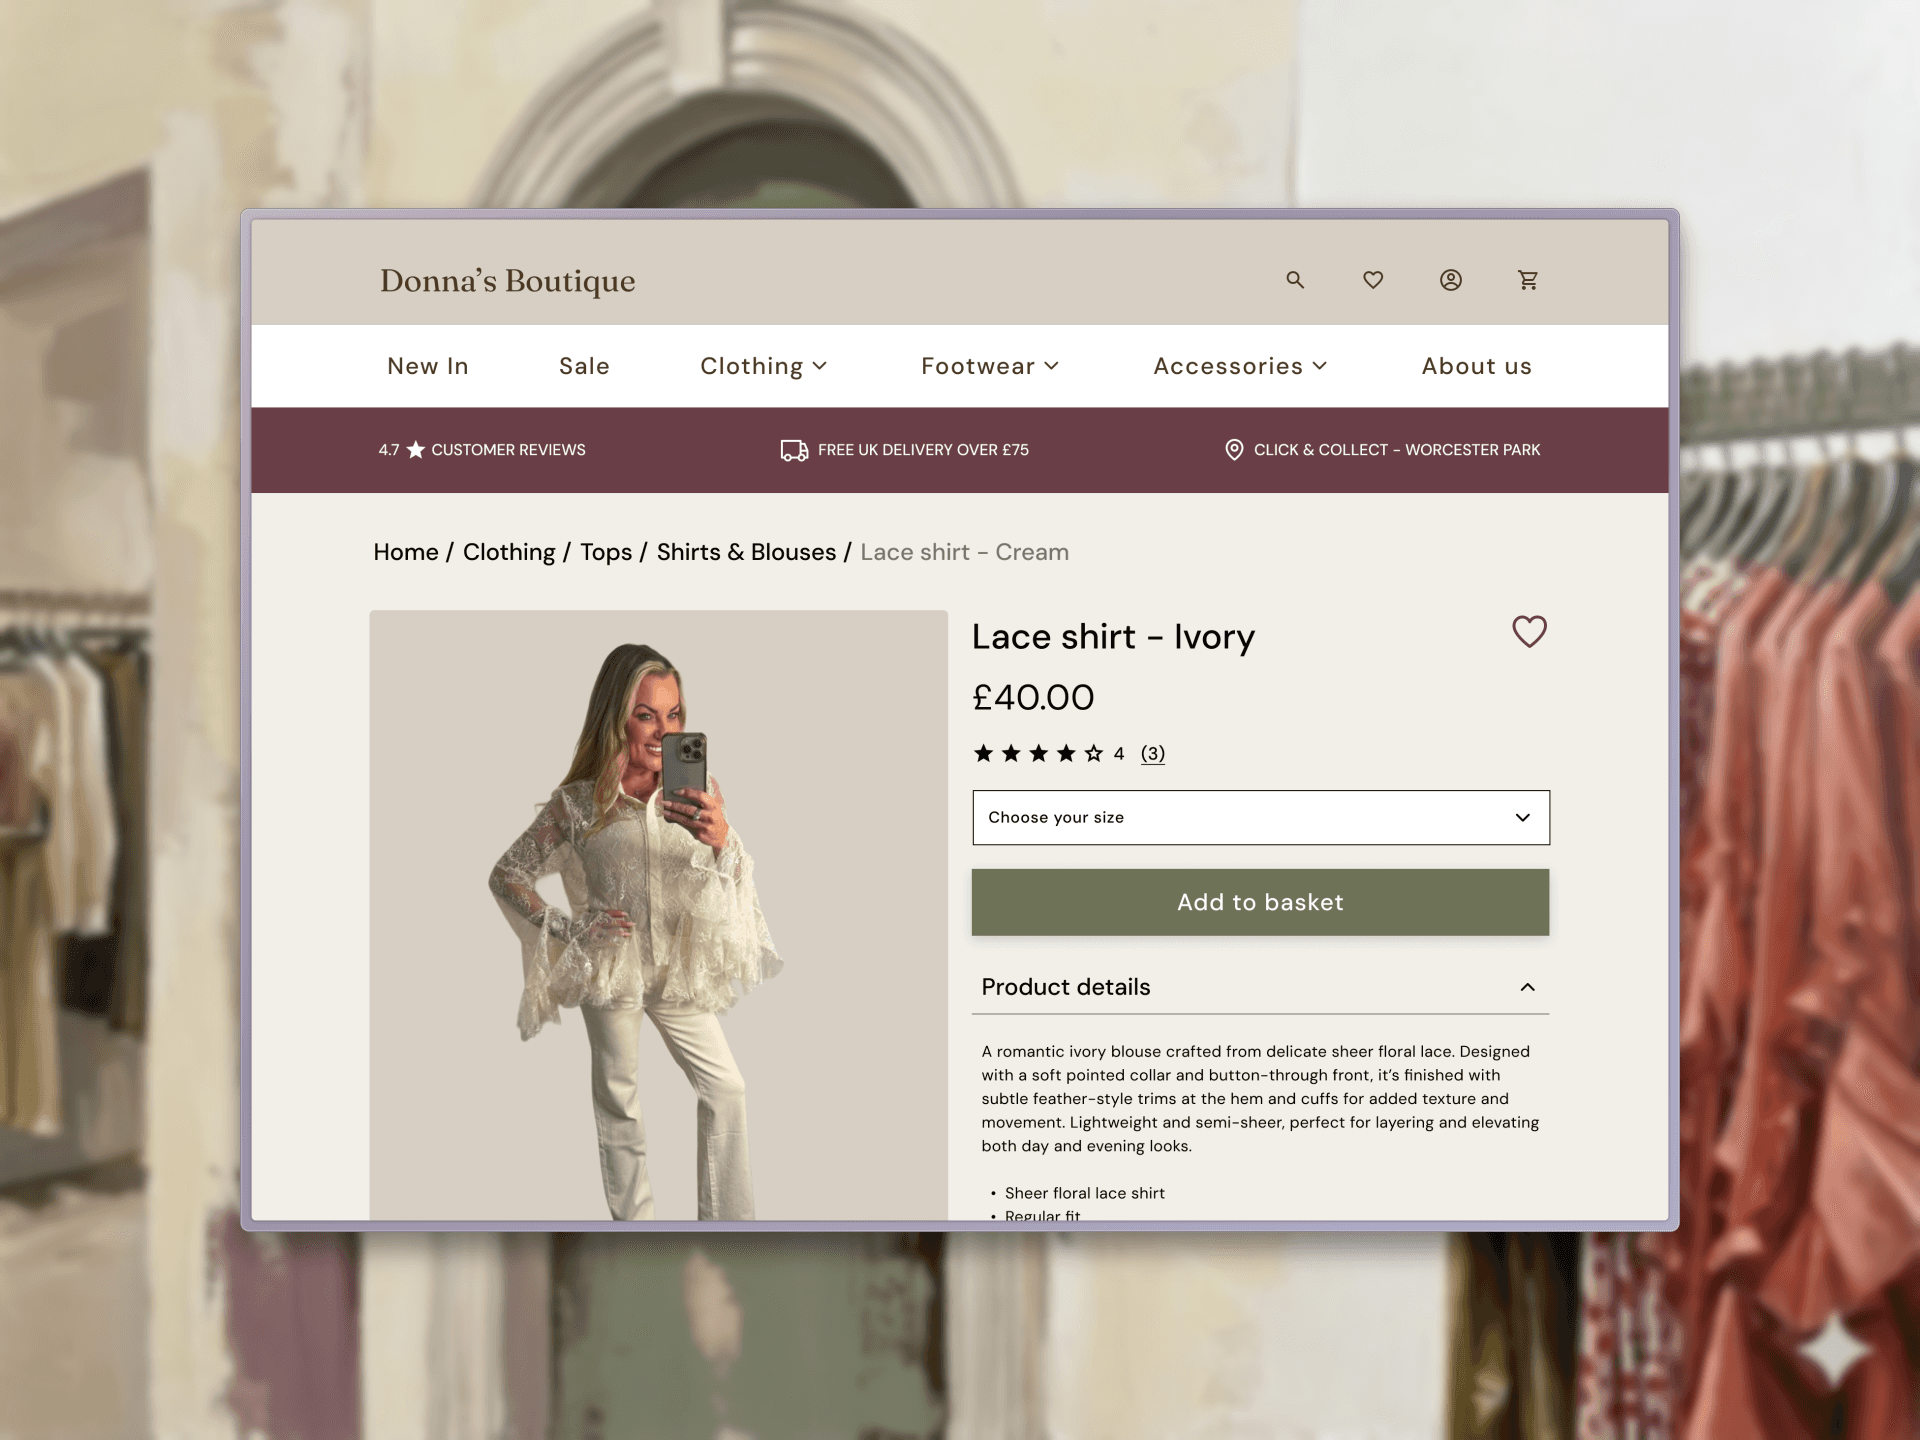The width and height of the screenshot is (1920, 1440).
Task: Click the delivery truck icon
Action: coord(794,450)
